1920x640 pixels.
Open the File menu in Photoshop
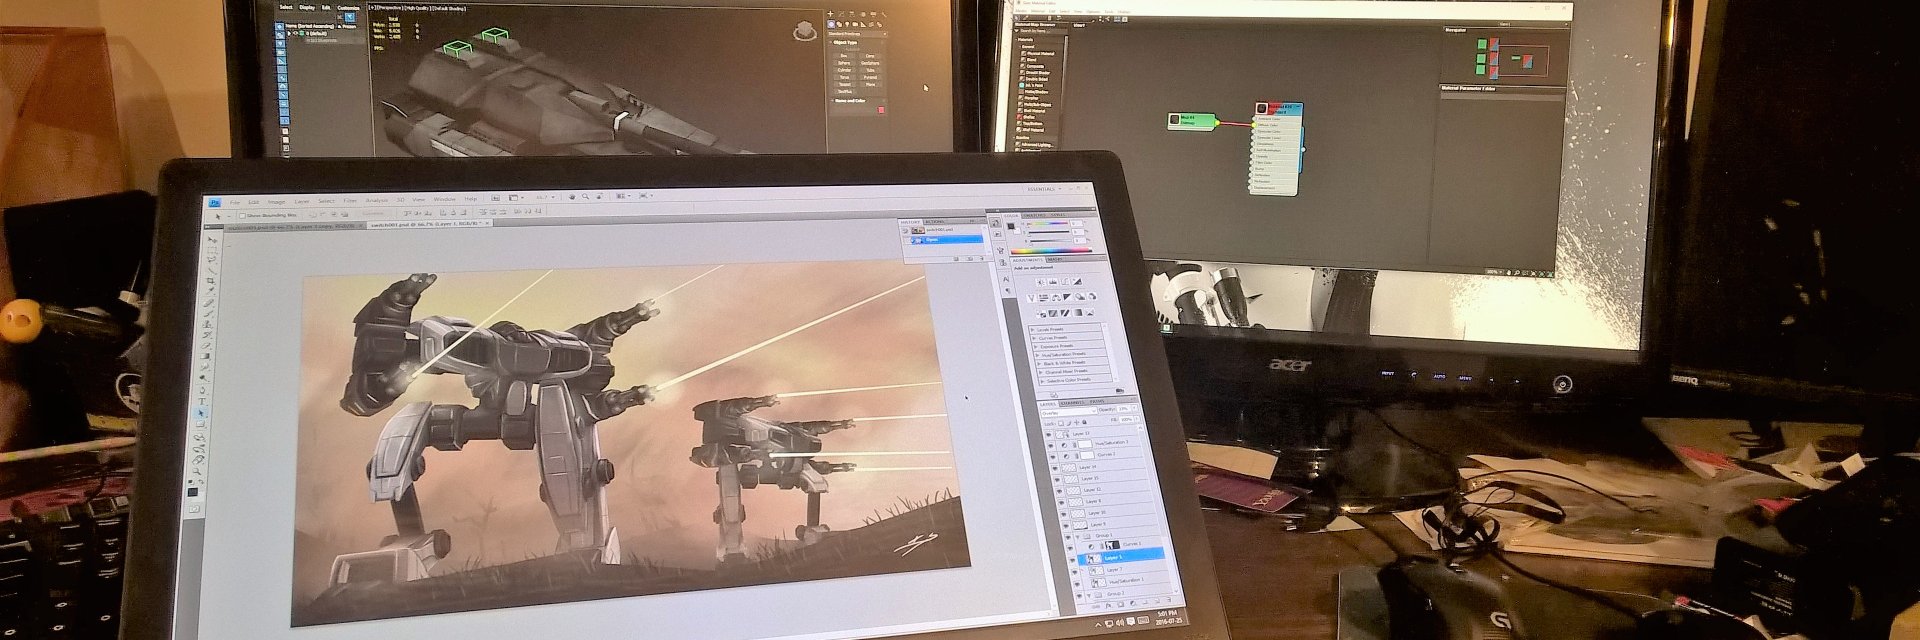(x=235, y=202)
